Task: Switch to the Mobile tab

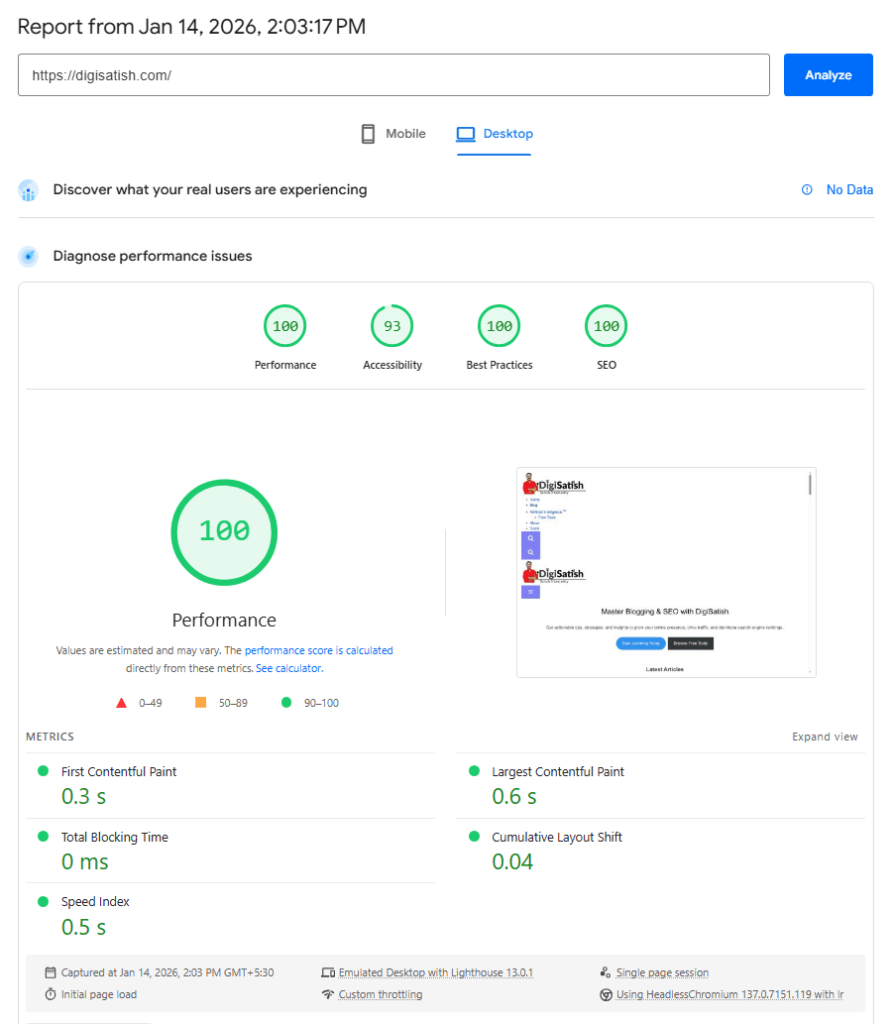Action: (393, 134)
